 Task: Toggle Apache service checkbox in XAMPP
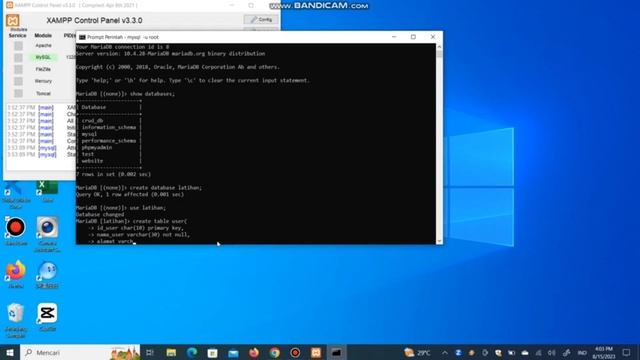[x=18, y=46]
